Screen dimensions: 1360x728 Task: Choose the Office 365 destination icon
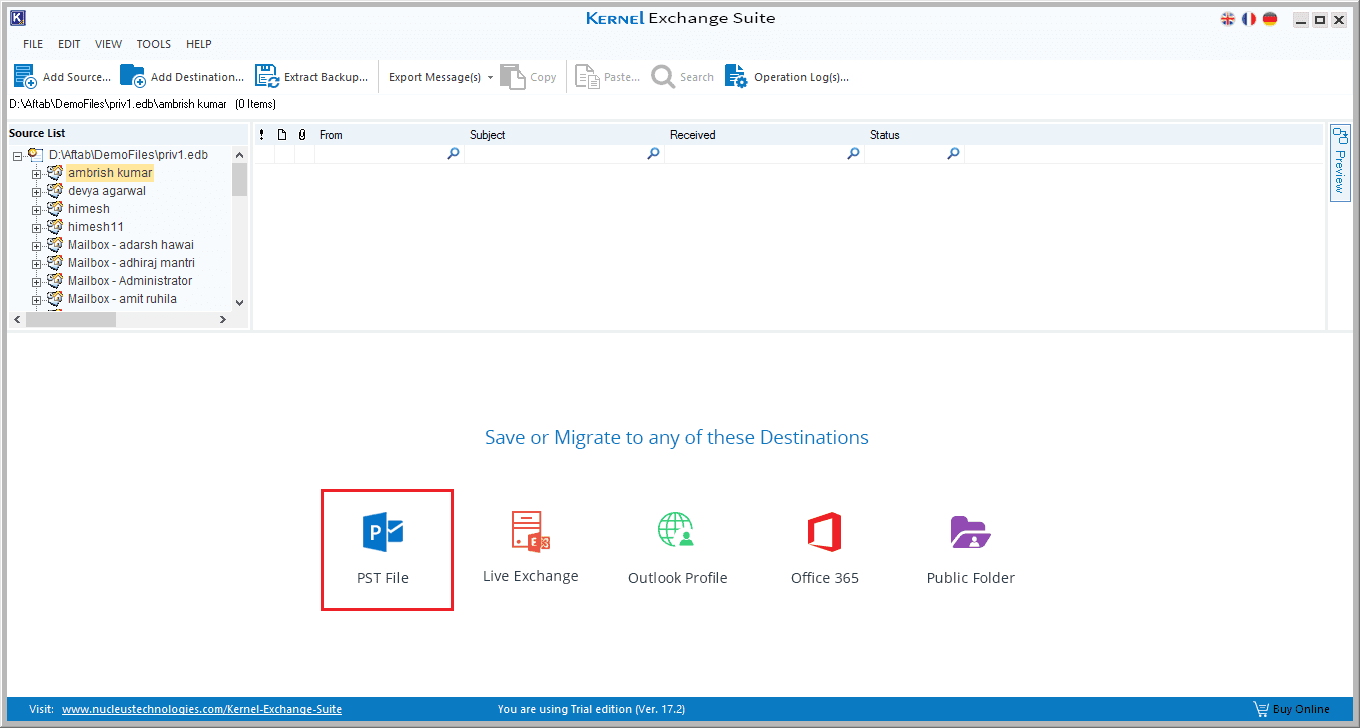(825, 532)
